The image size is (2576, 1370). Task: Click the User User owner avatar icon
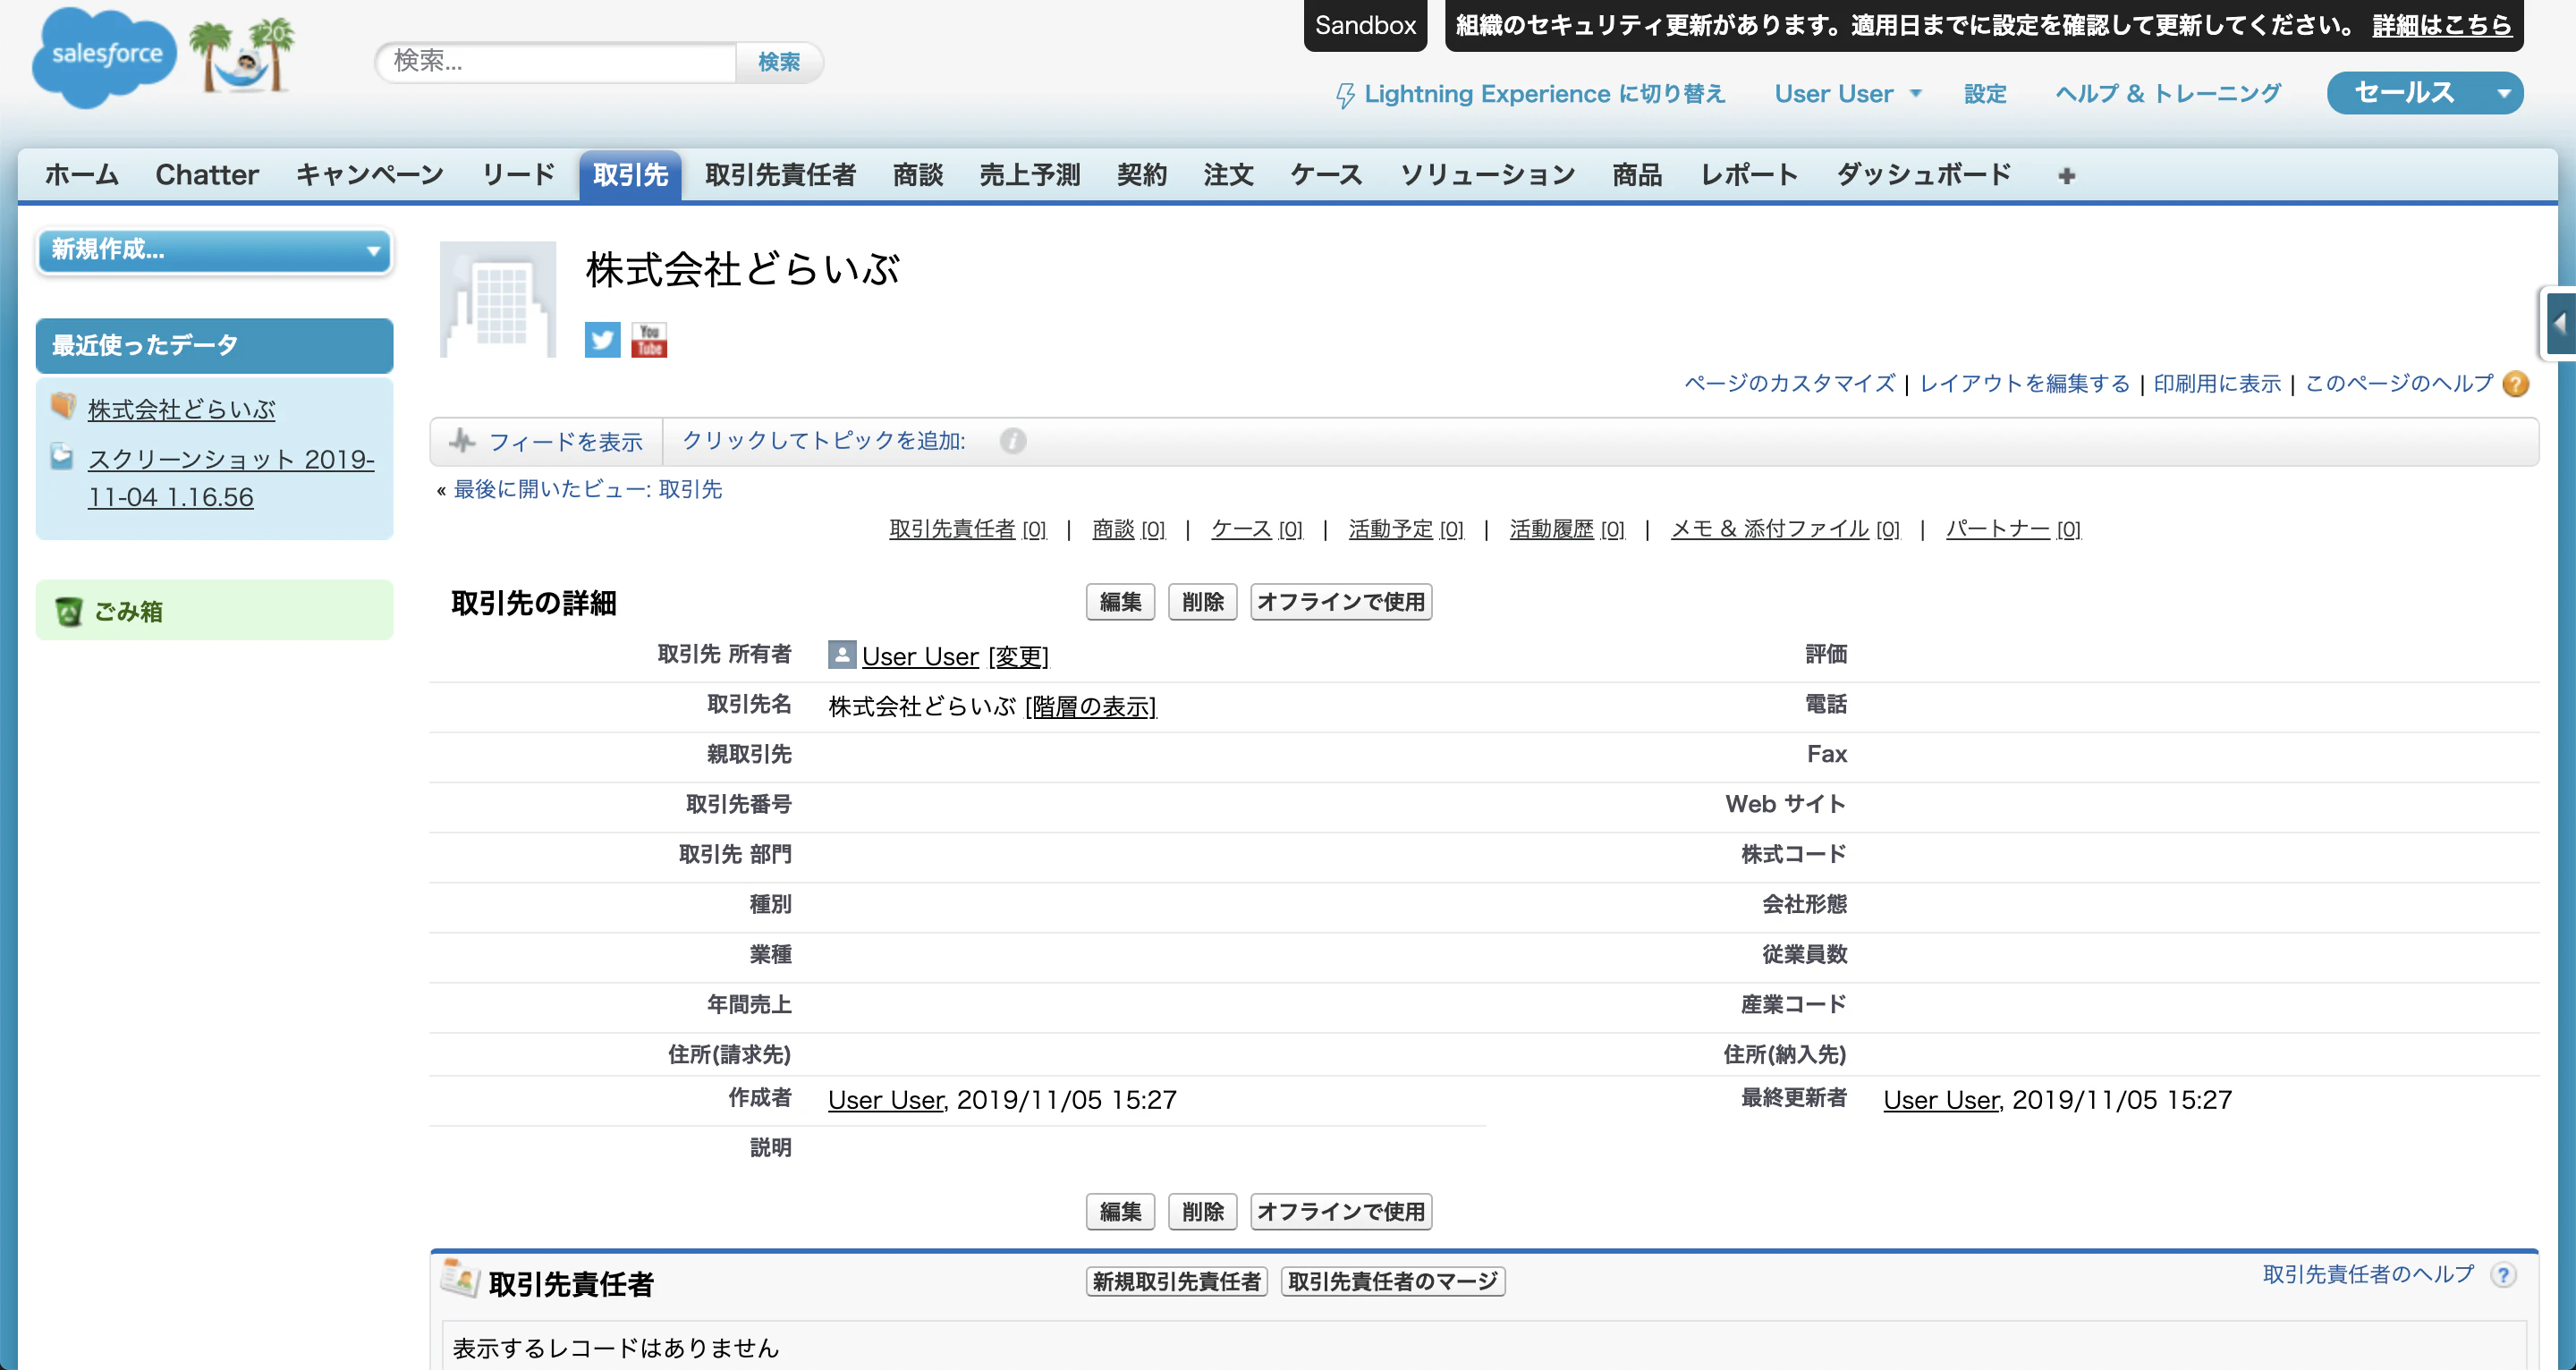[x=842, y=655]
